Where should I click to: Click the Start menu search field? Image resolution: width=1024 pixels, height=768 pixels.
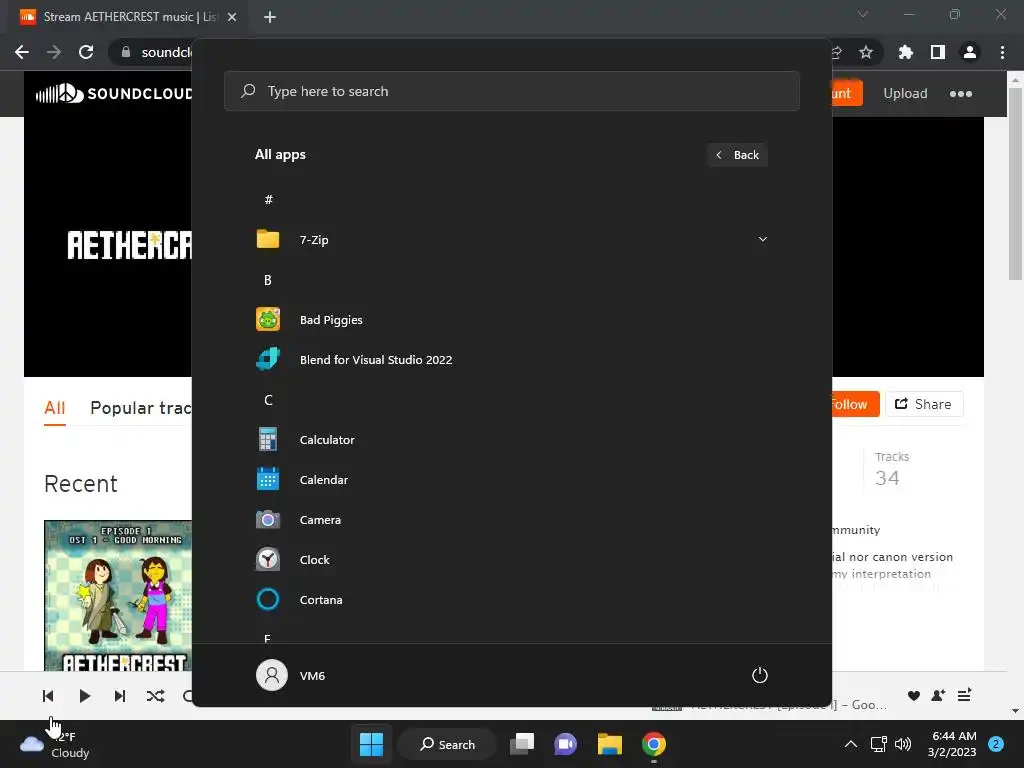511,91
